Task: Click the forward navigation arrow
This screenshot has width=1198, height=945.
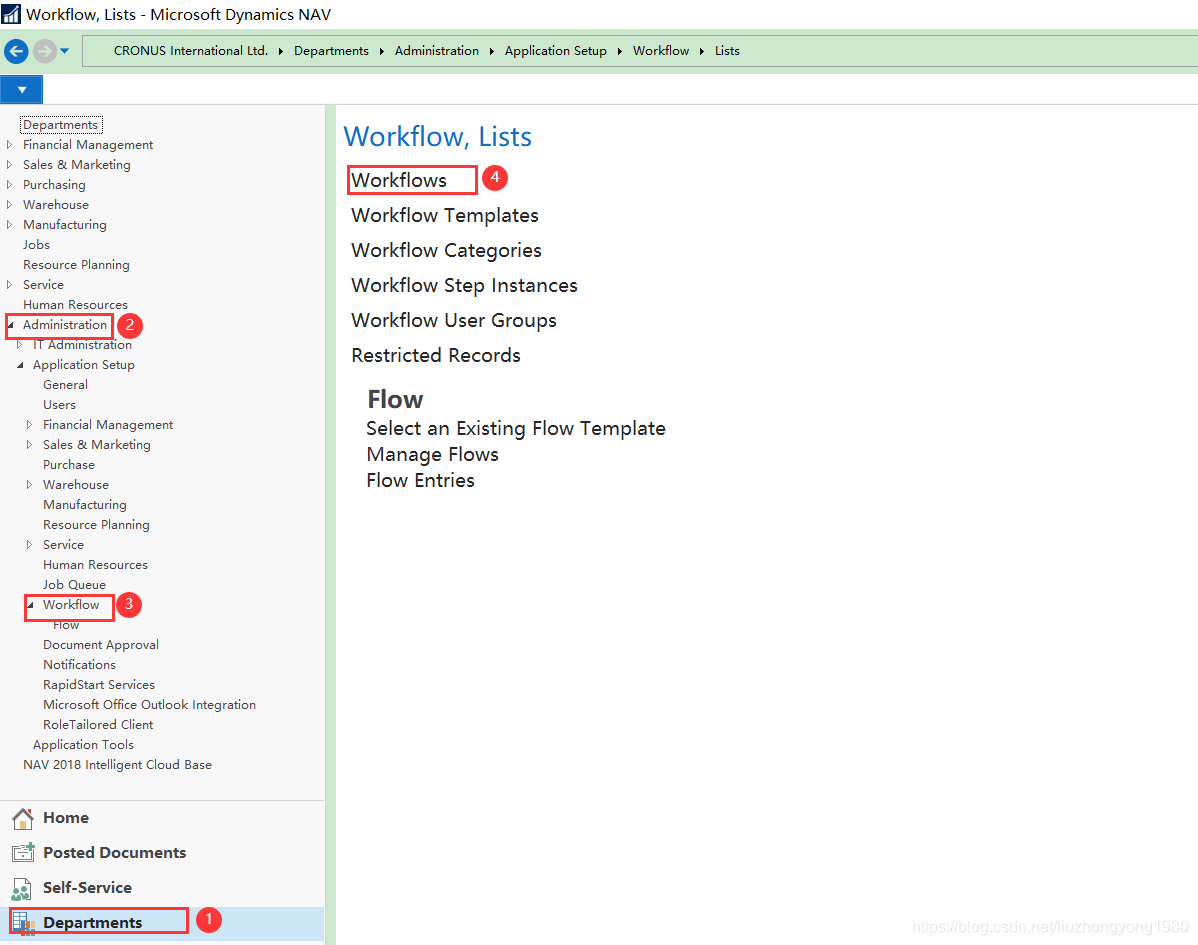Action: pyautogui.click(x=45, y=51)
